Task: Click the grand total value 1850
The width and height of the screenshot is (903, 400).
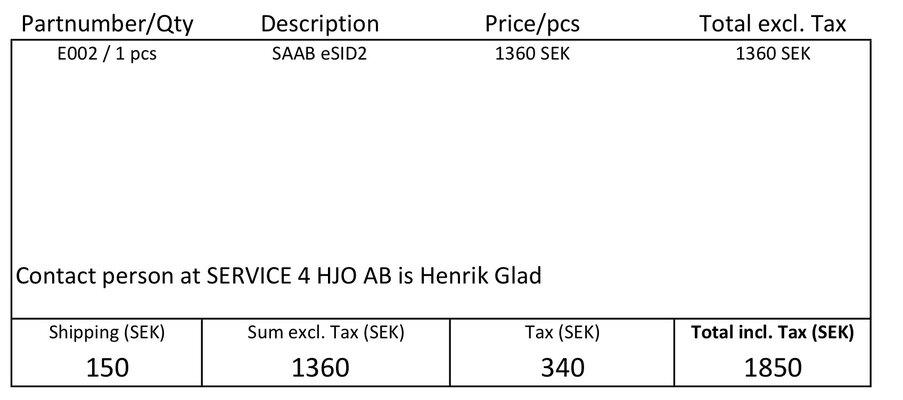Action: coord(773,368)
